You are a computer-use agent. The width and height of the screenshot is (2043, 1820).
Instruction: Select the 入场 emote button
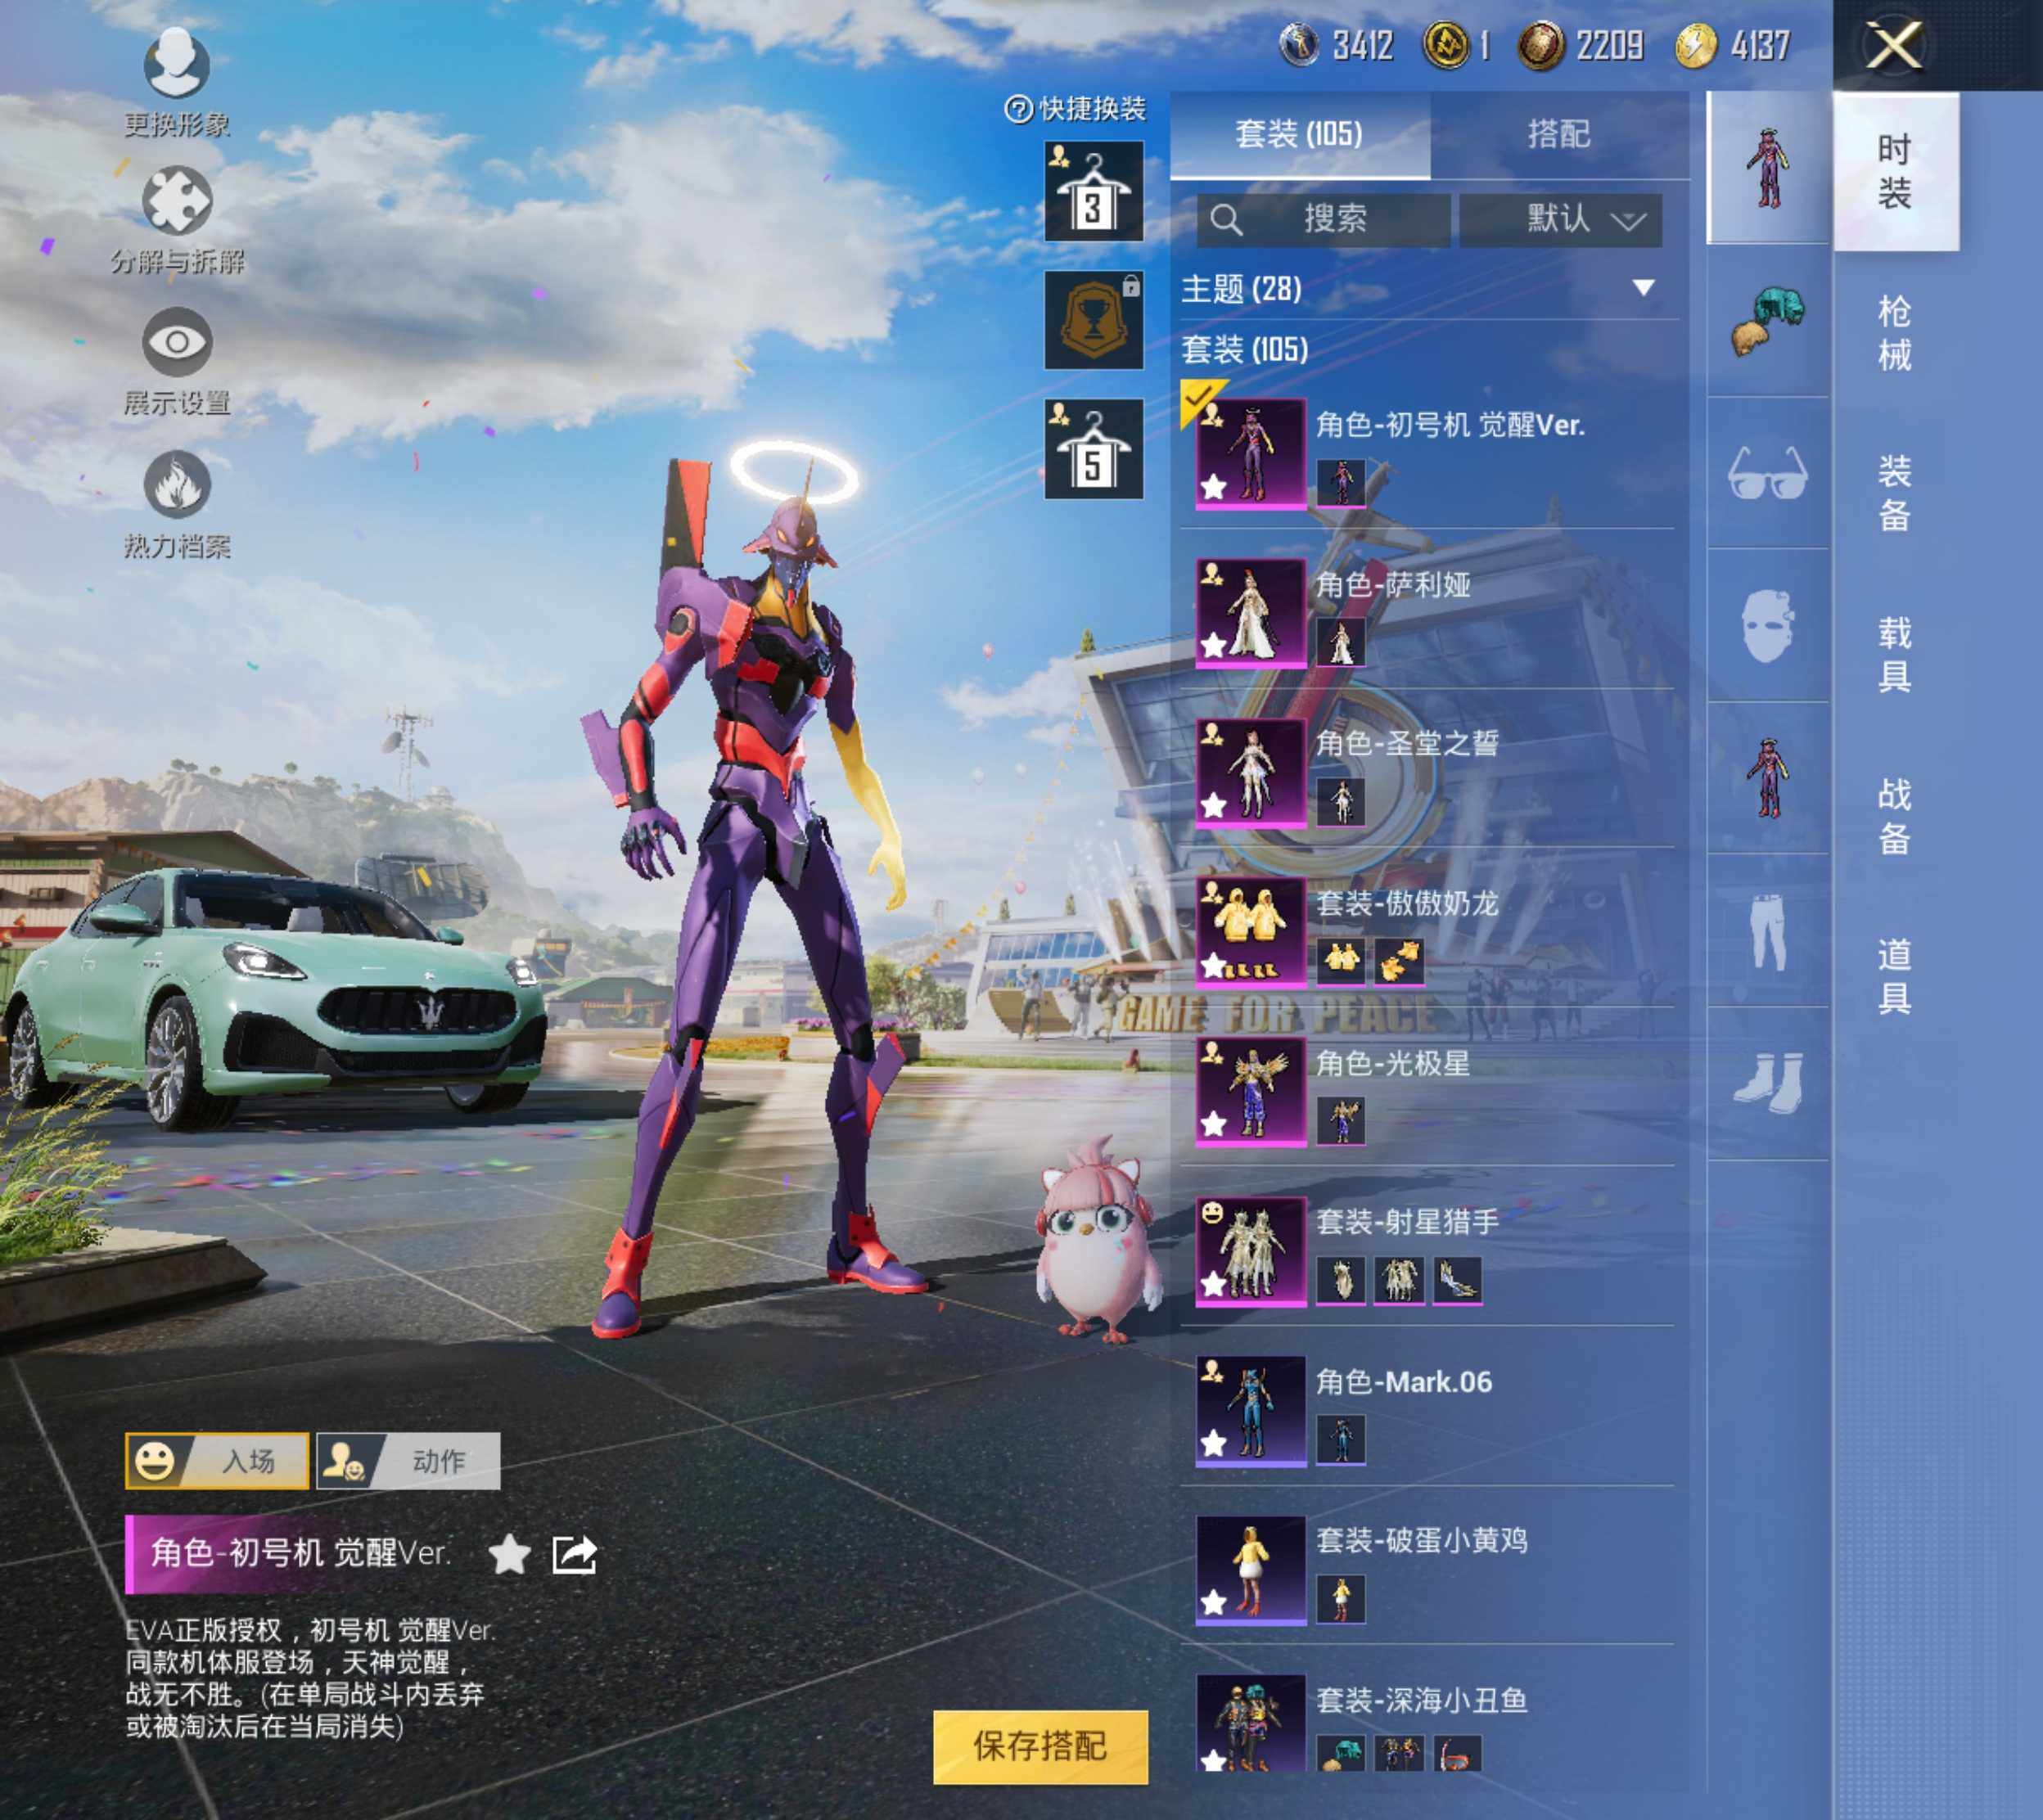click(x=217, y=1461)
